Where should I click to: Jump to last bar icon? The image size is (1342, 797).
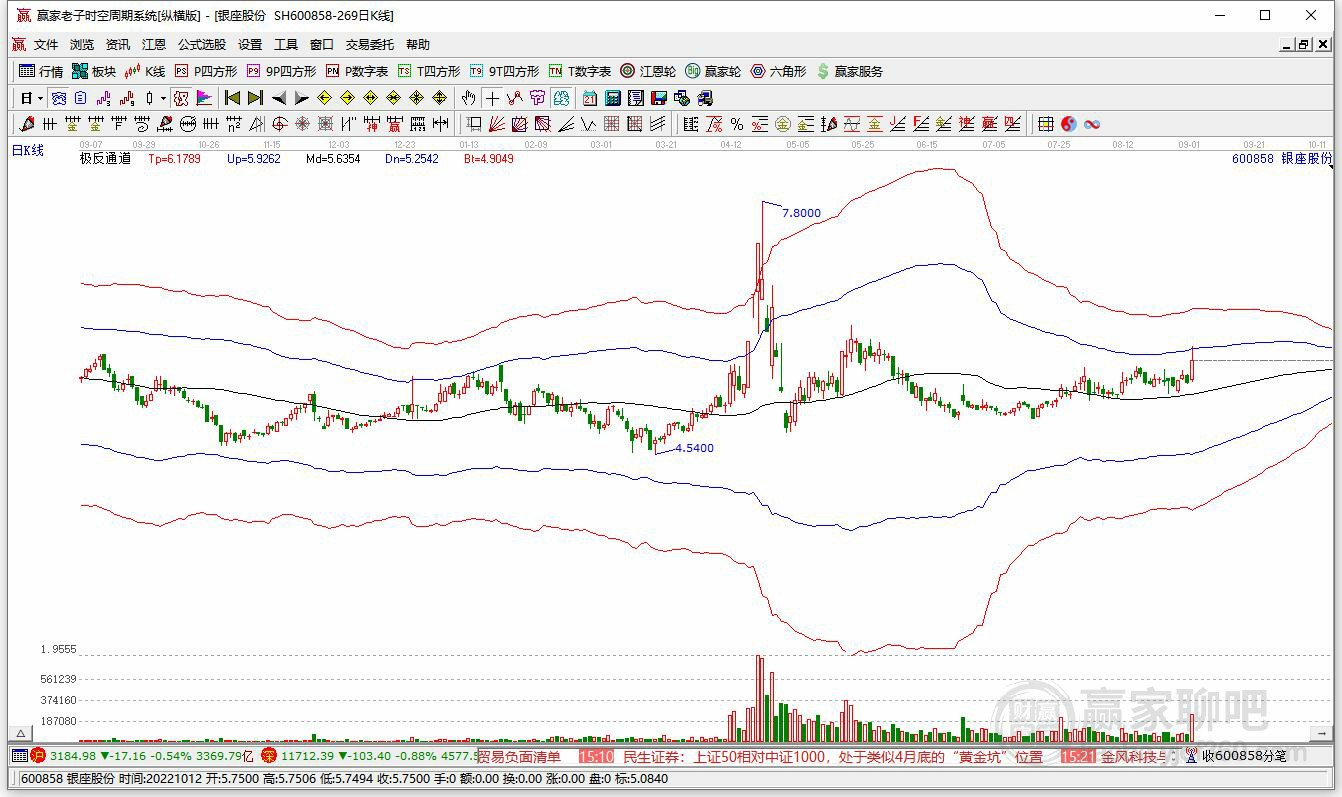pyautogui.click(x=255, y=98)
